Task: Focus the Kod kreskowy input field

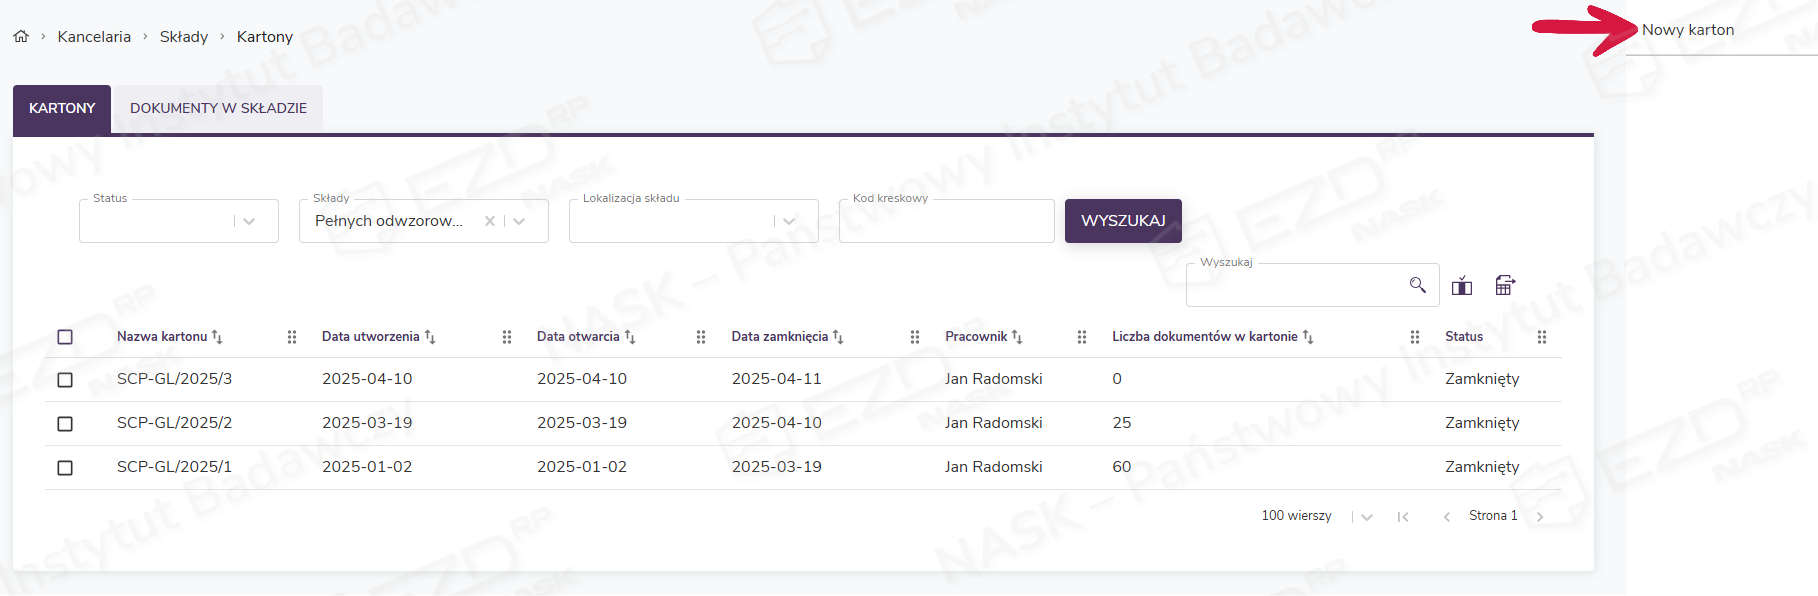Action: click(x=946, y=221)
